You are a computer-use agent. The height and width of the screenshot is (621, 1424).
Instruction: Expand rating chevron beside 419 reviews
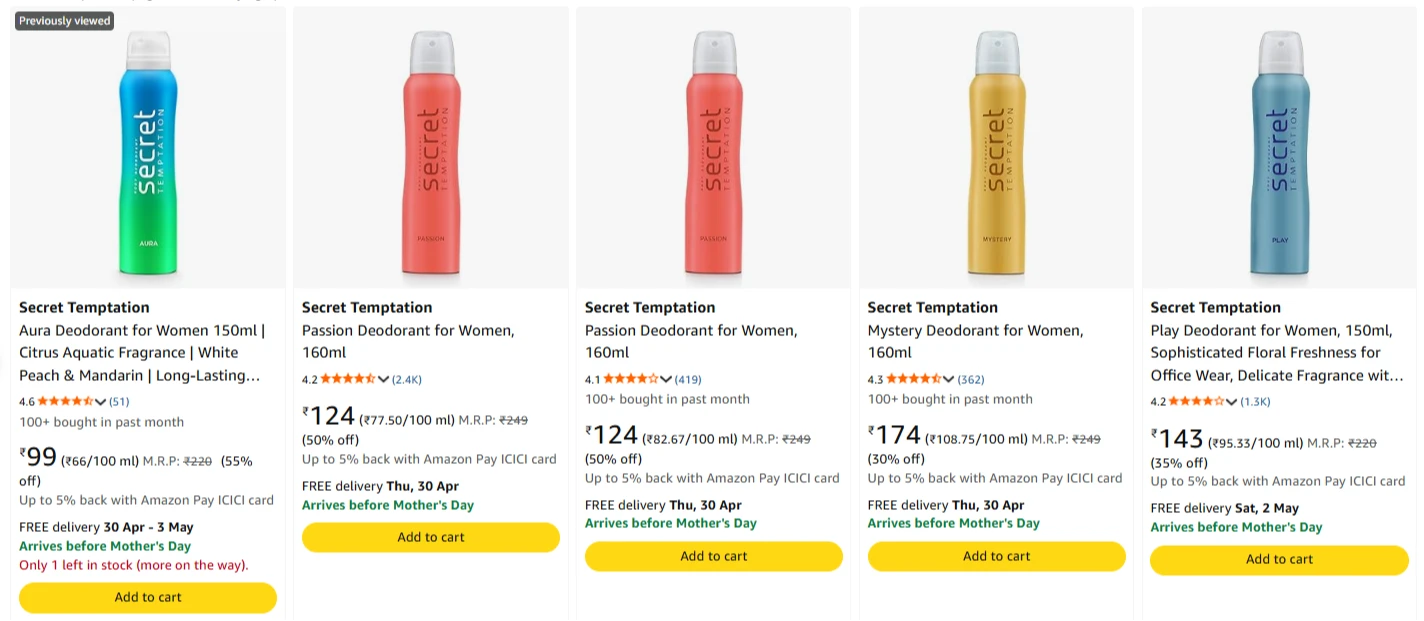pos(666,379)
